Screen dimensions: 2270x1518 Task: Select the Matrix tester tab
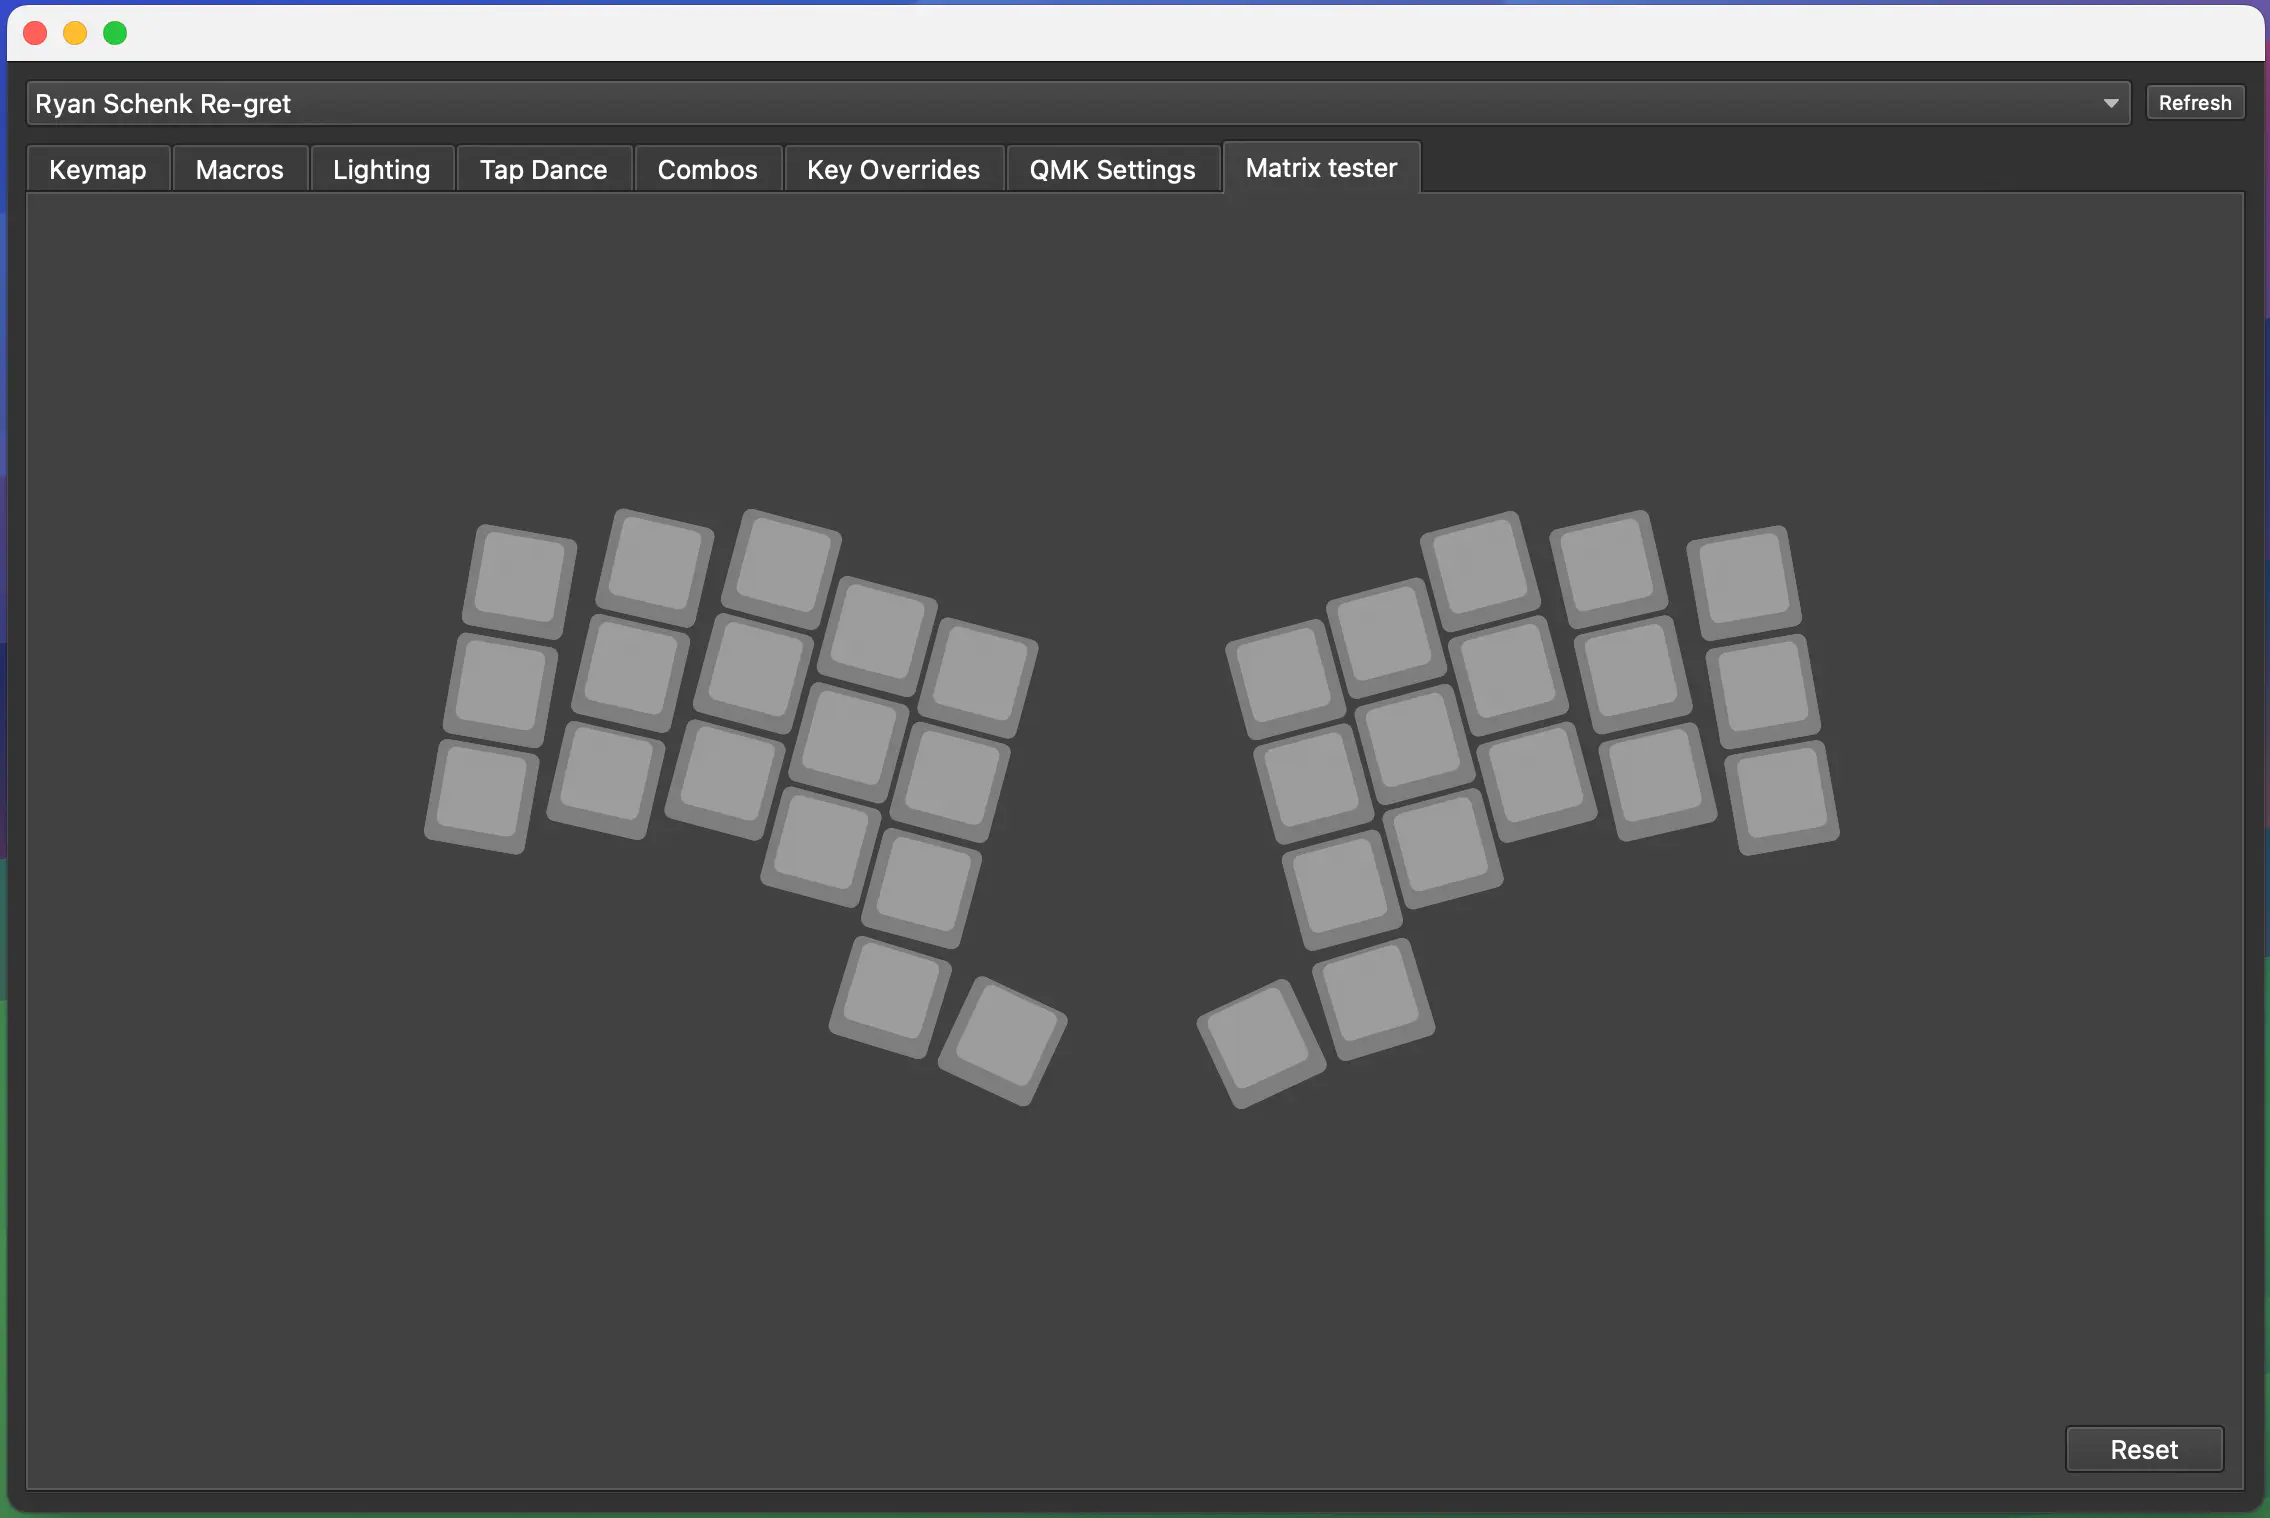tap(1321, 167)
